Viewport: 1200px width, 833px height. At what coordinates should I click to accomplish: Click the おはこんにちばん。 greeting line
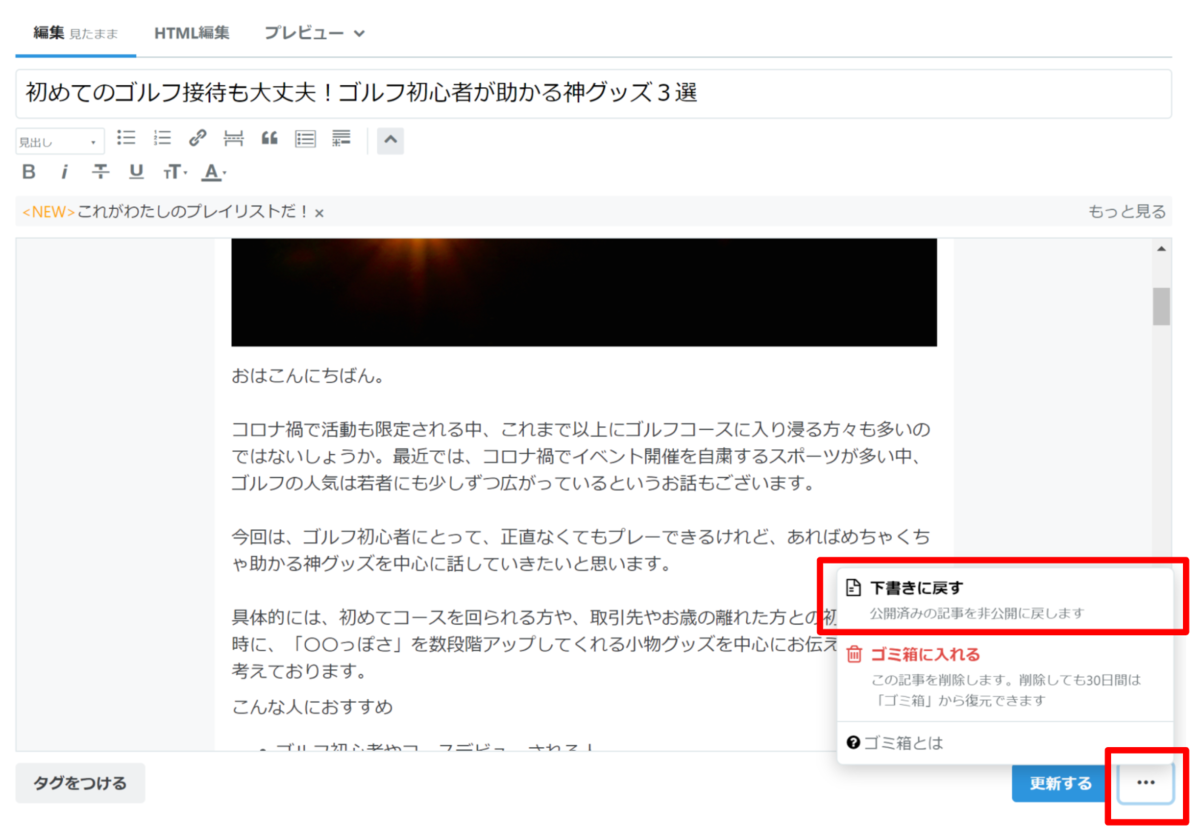(308, 378)
